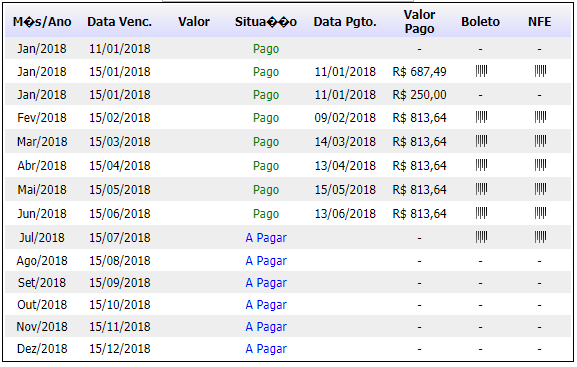The height and width of the screenshot is (367, 577).
Task: Click the Boleto column header
Action: 480,22
